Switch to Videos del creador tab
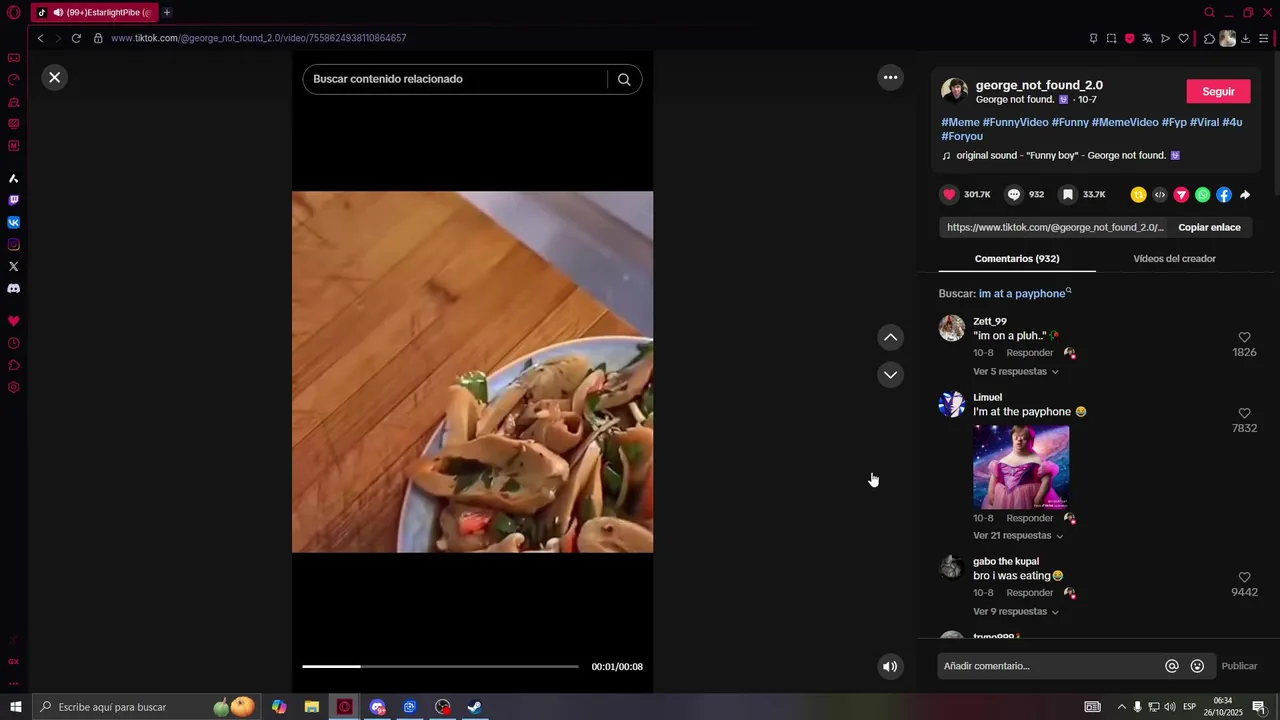 (1174, 258)
